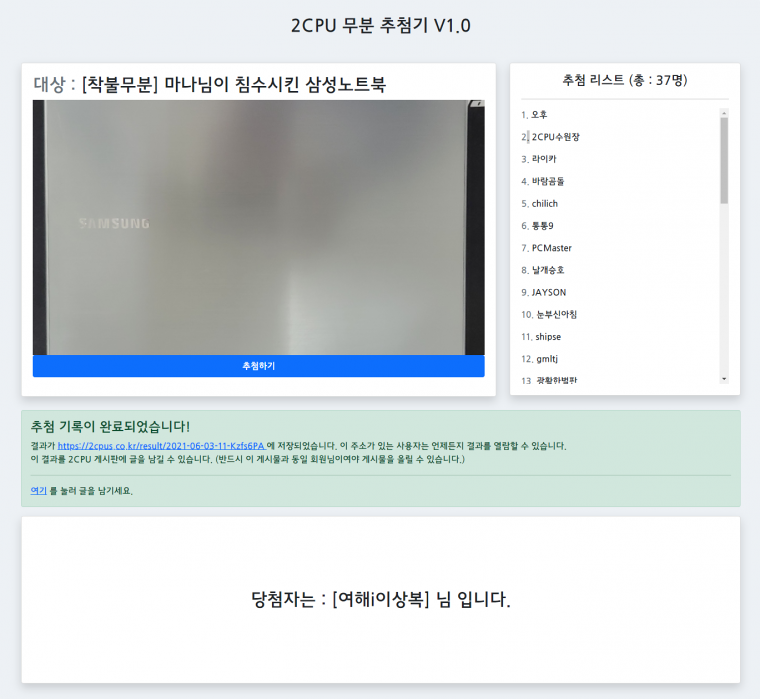760x699 pixels.
Task: Select list entry 6. 통통9
Action: pyautogui.click(x=537, y=226)
